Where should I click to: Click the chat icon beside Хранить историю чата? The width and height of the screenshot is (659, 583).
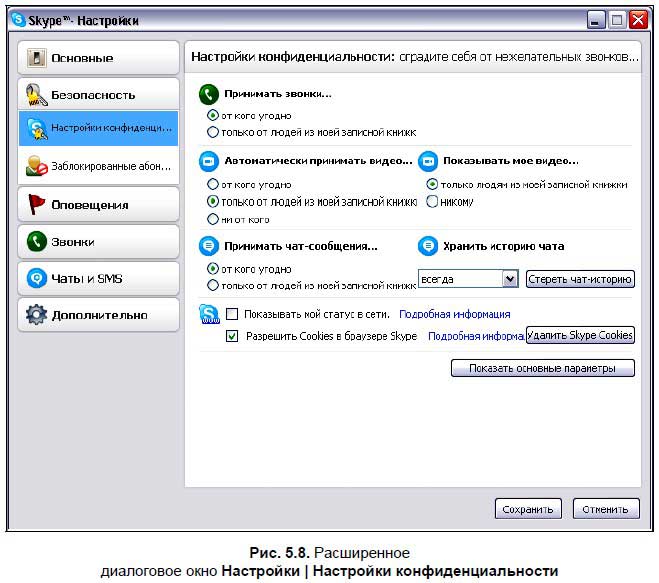pos(427,246)
